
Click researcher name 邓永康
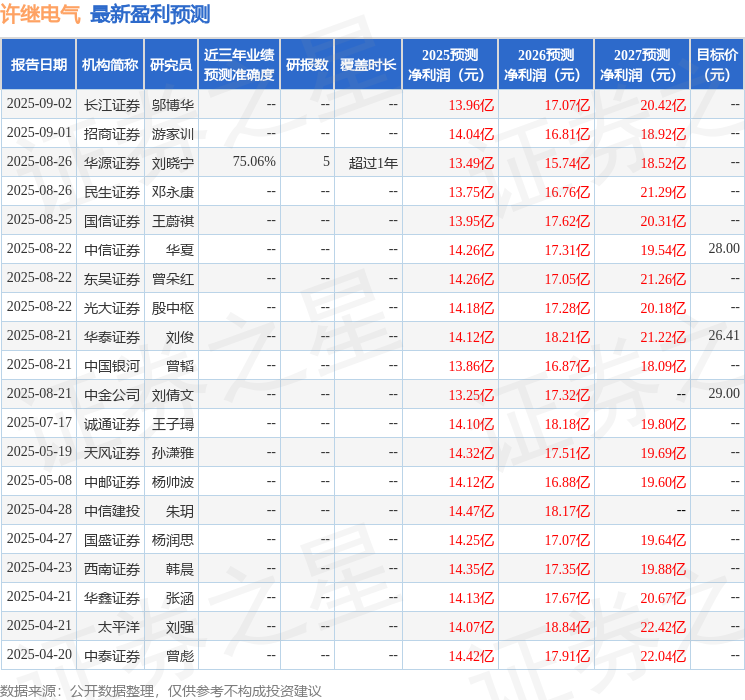[x=172, y=192]
